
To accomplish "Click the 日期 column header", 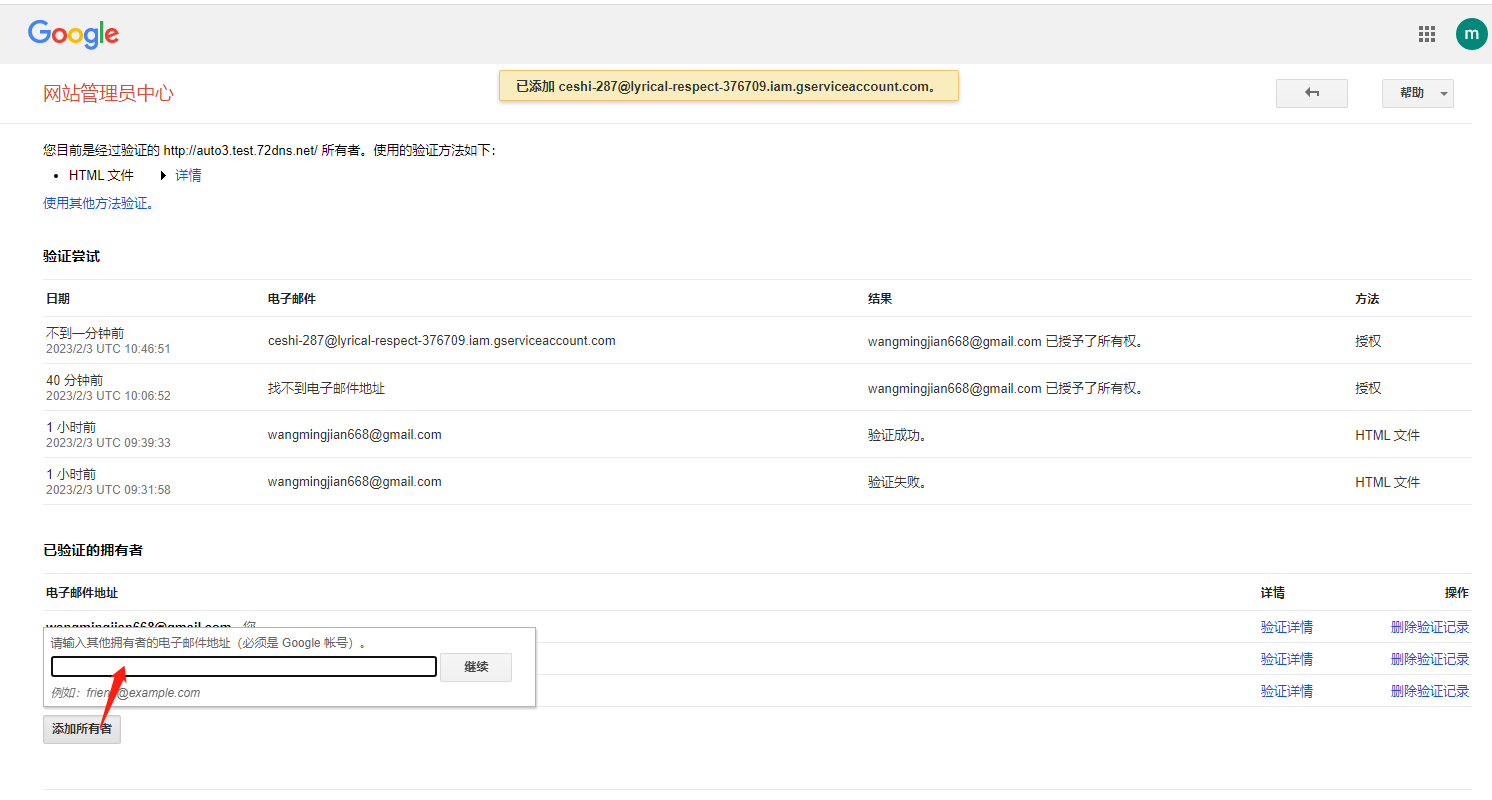I will point(58,299).
